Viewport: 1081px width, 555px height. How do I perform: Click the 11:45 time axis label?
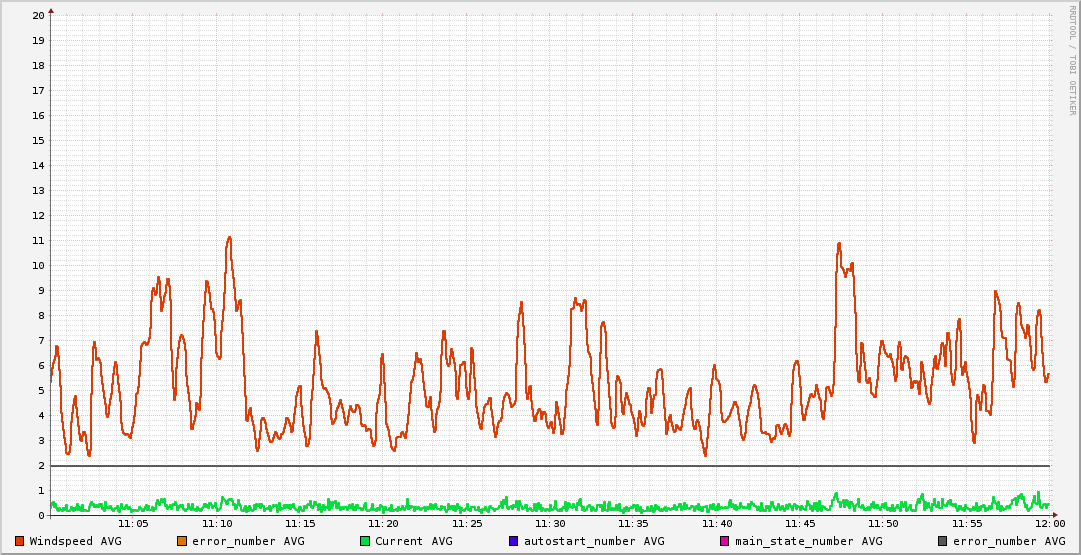click(x=800, y=524)
